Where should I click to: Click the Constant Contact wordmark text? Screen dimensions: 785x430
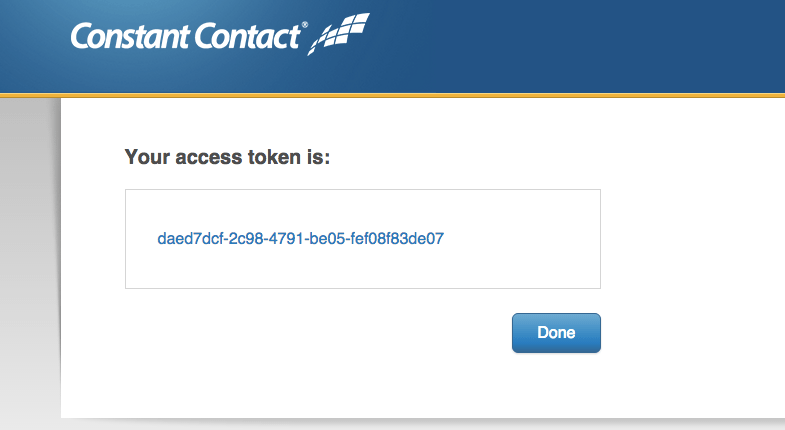[185, 36]
